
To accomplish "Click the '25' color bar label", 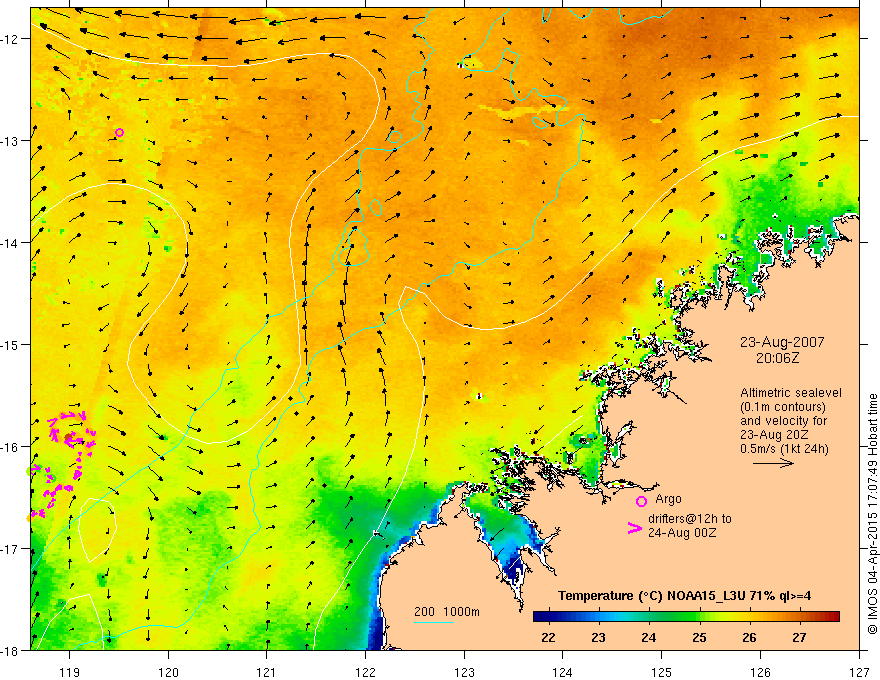I will [x=699, y=637].
